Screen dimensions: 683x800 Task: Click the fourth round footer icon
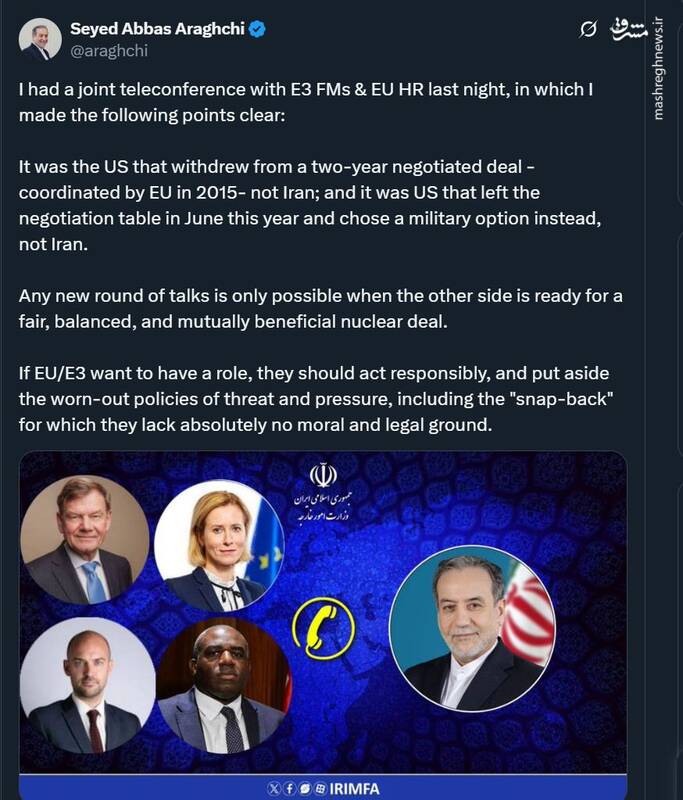320,789
